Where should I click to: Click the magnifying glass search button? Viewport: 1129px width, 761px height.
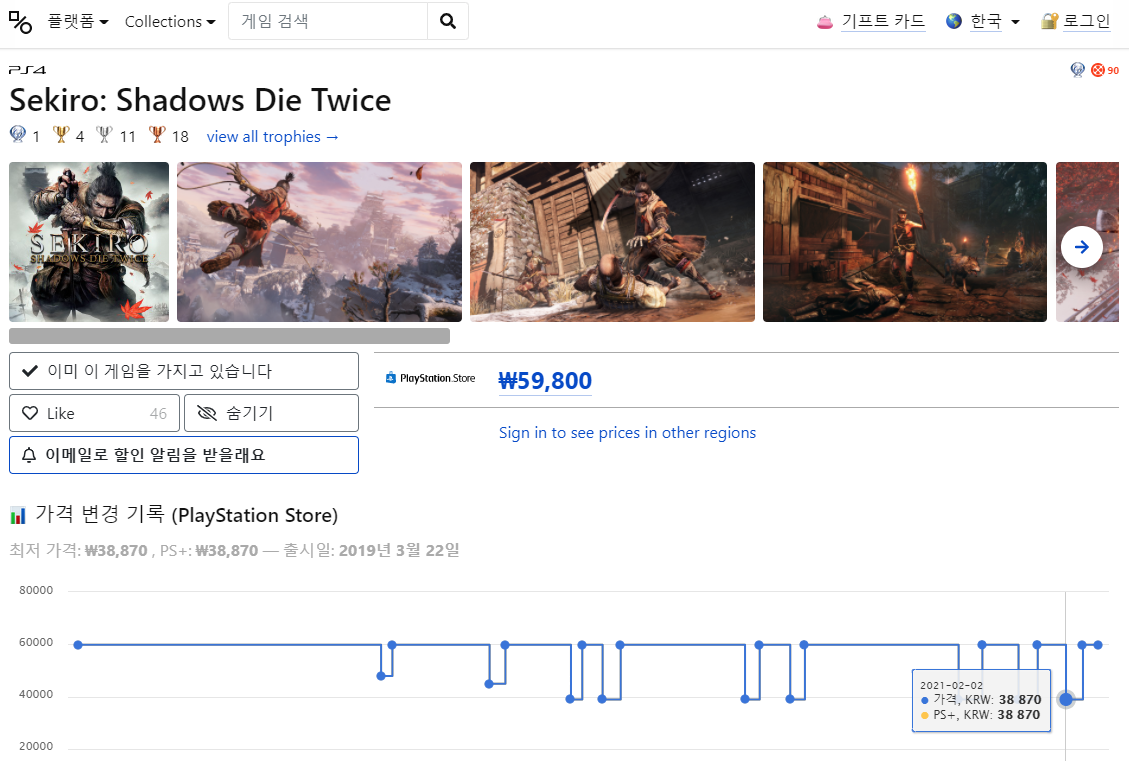point(448,21)
